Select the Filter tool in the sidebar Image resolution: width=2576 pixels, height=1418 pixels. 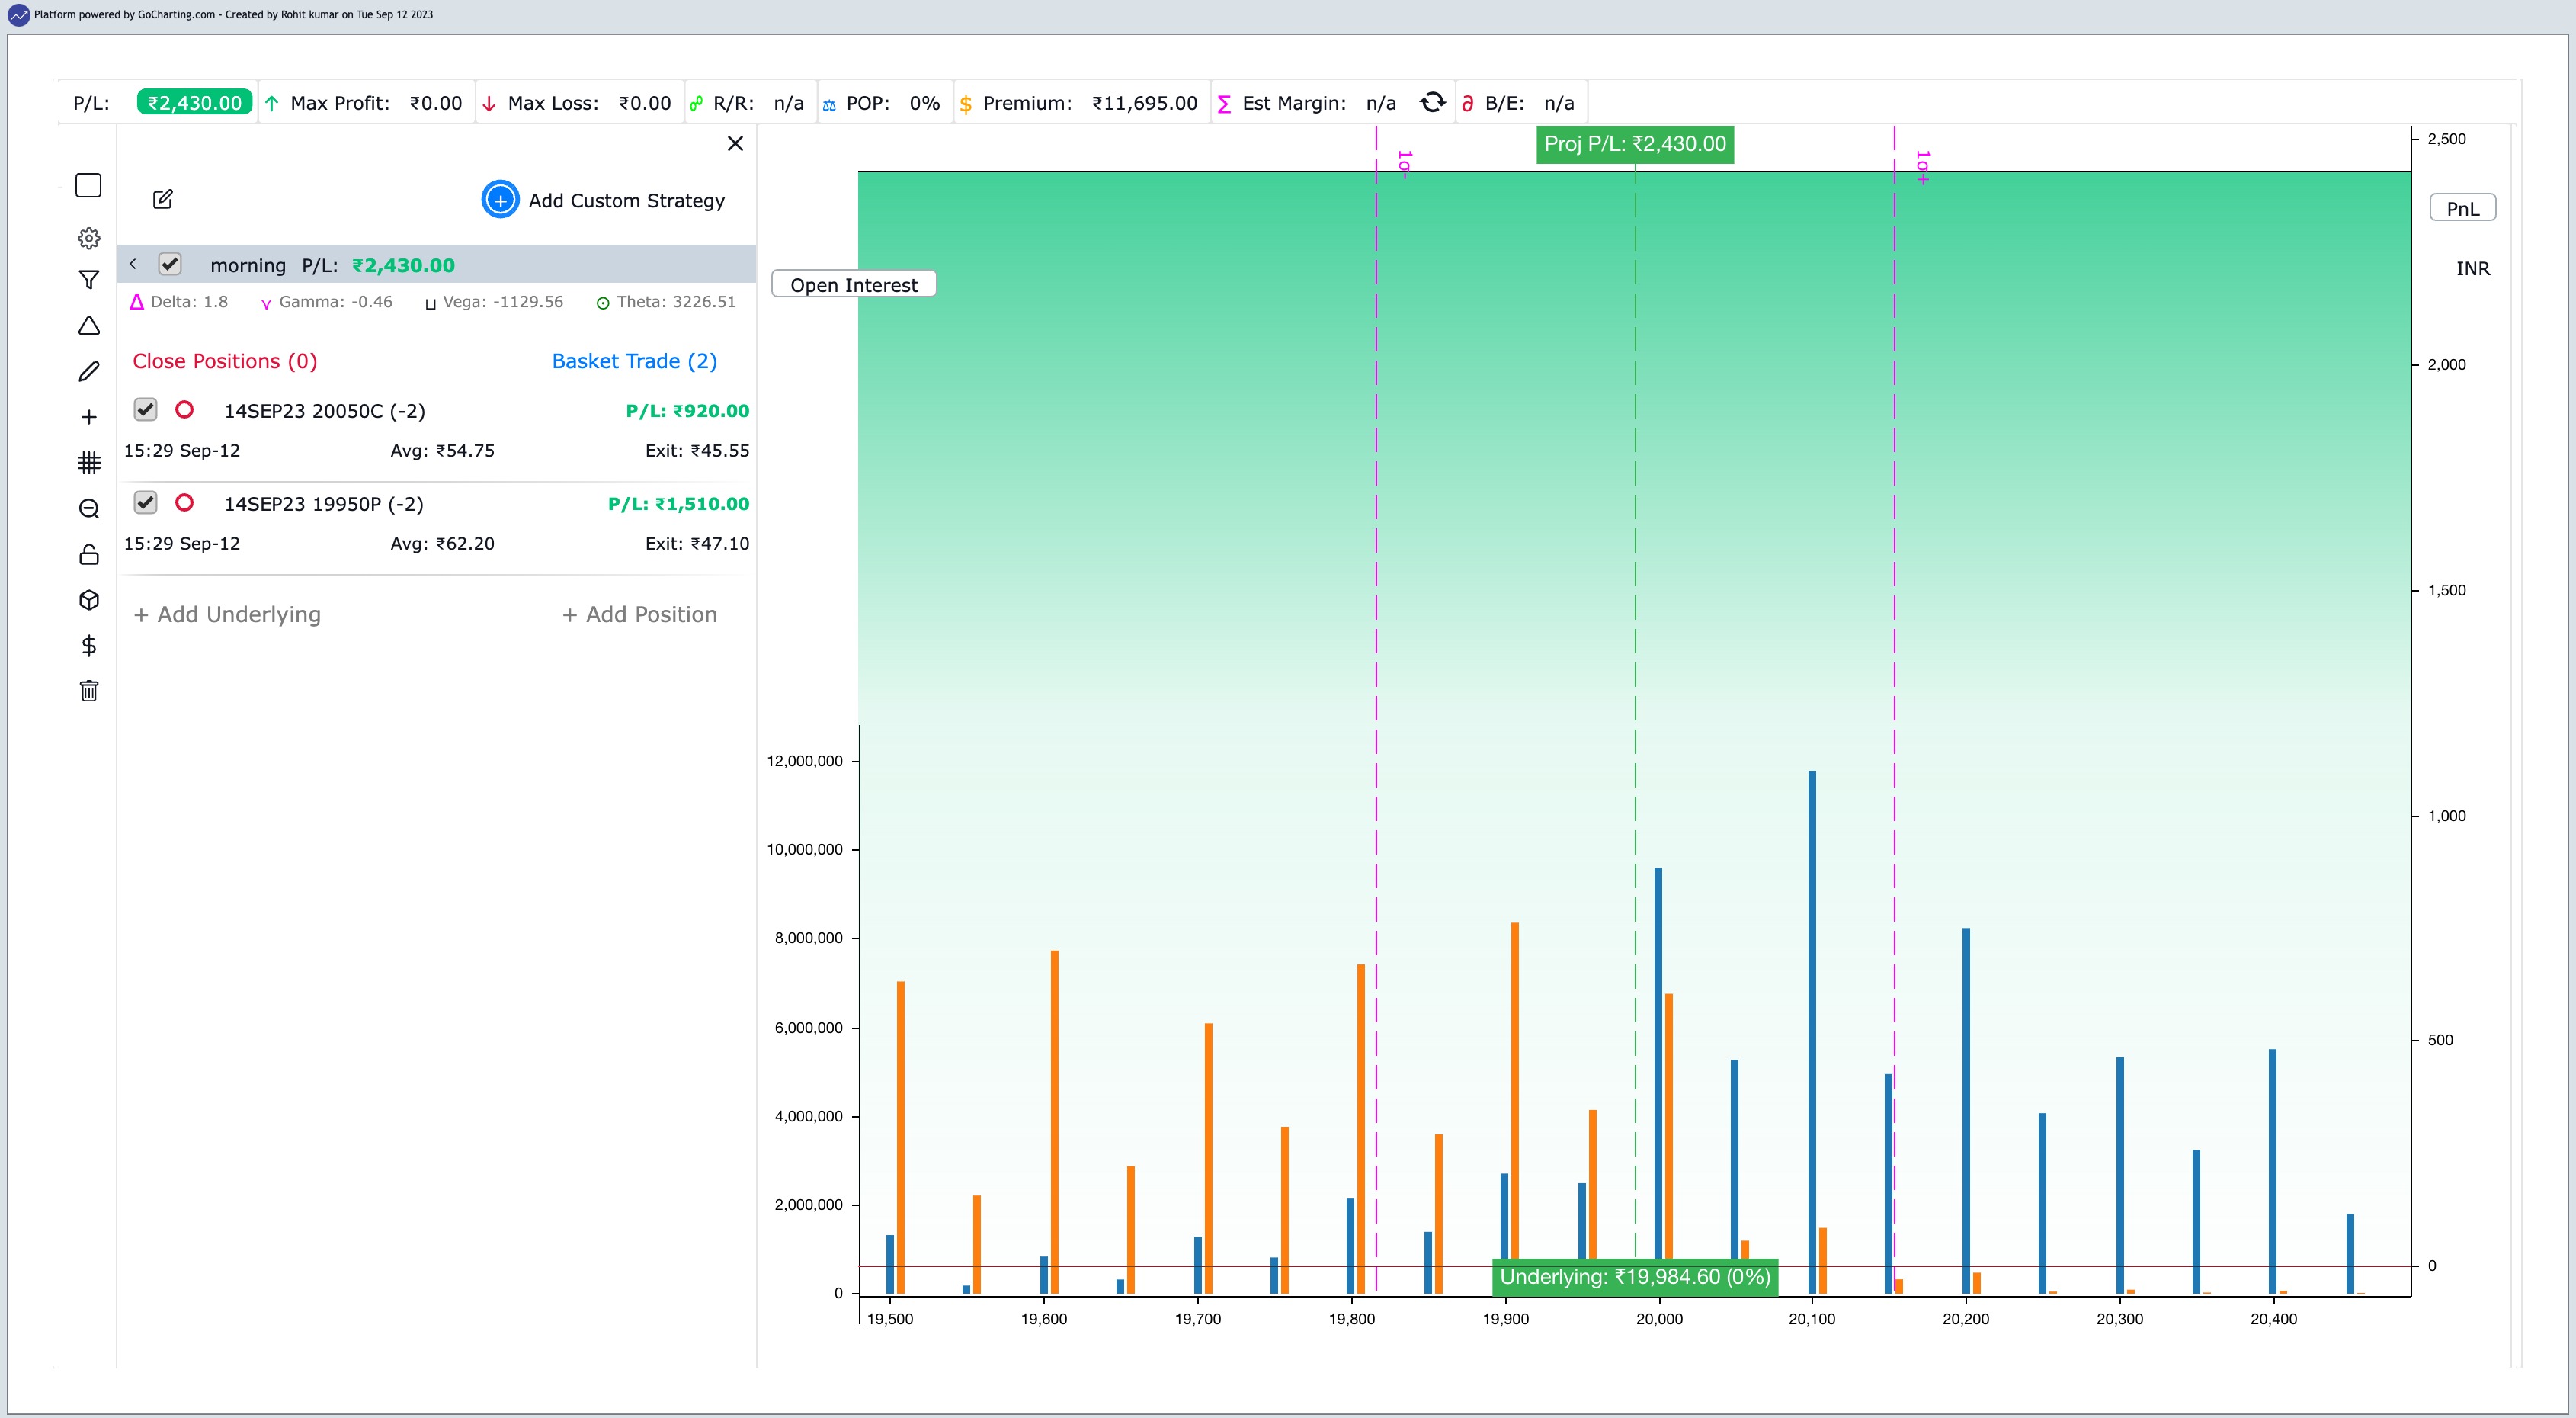click(x=89, y=279)
